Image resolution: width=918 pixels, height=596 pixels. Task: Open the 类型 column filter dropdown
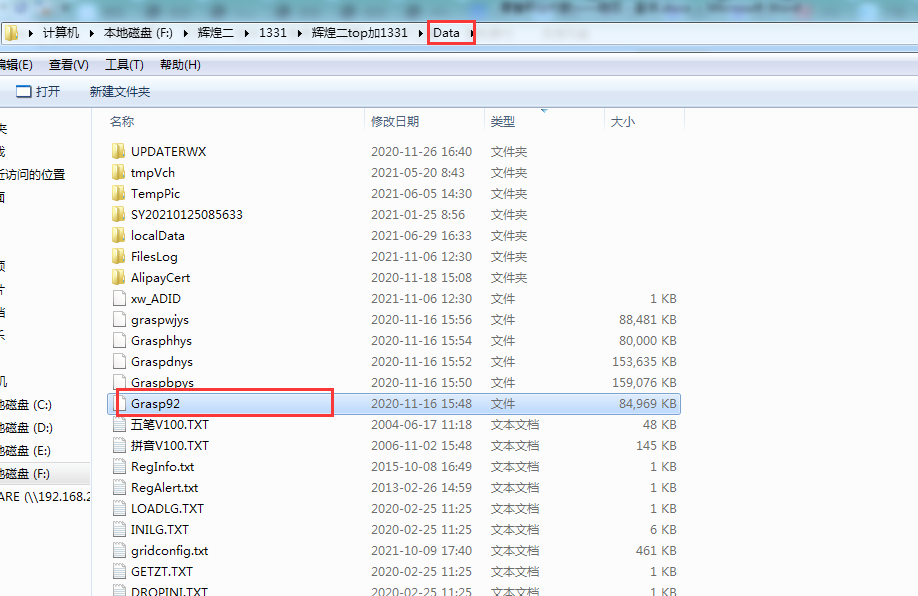(x=542, y=113)
